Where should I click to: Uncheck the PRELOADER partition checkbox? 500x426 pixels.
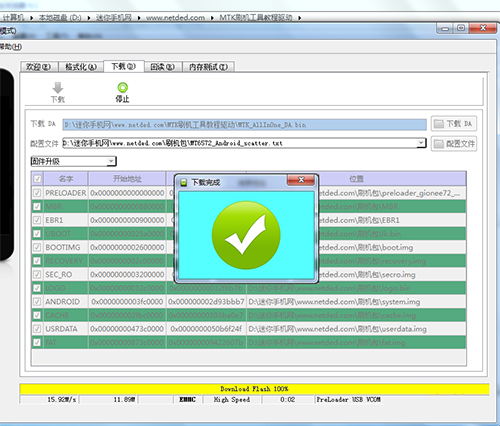(37, 193)
